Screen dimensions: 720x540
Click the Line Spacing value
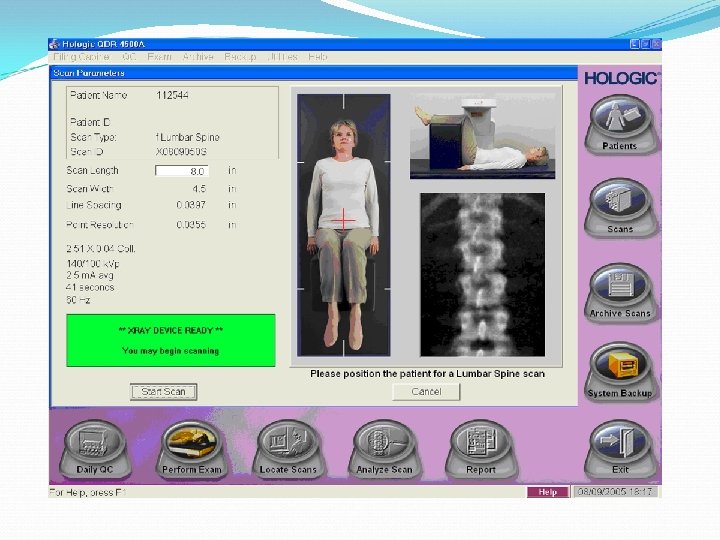[191, 205]
